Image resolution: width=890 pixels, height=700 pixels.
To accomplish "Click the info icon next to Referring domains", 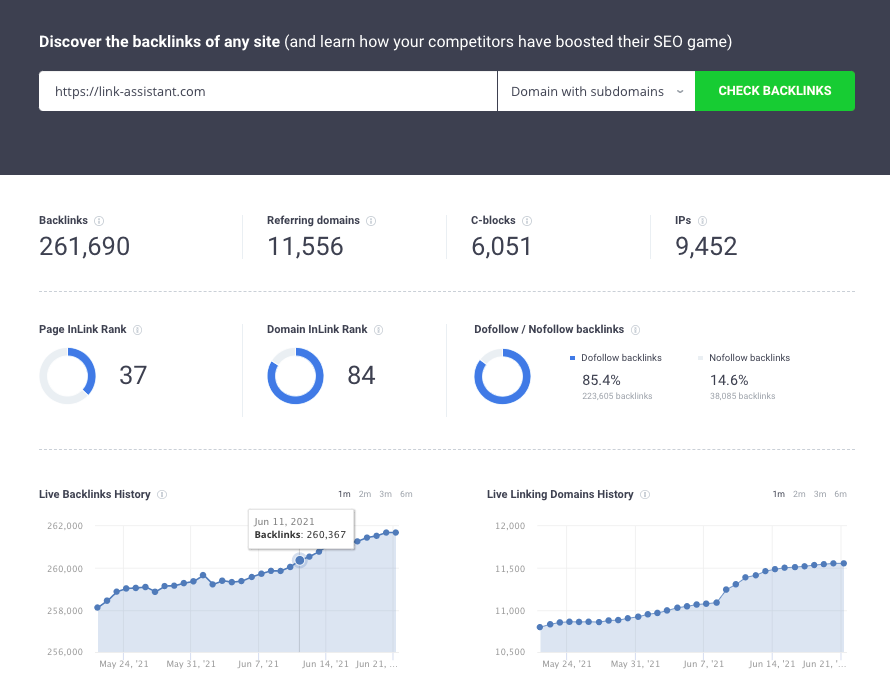I will pos(371,221).
